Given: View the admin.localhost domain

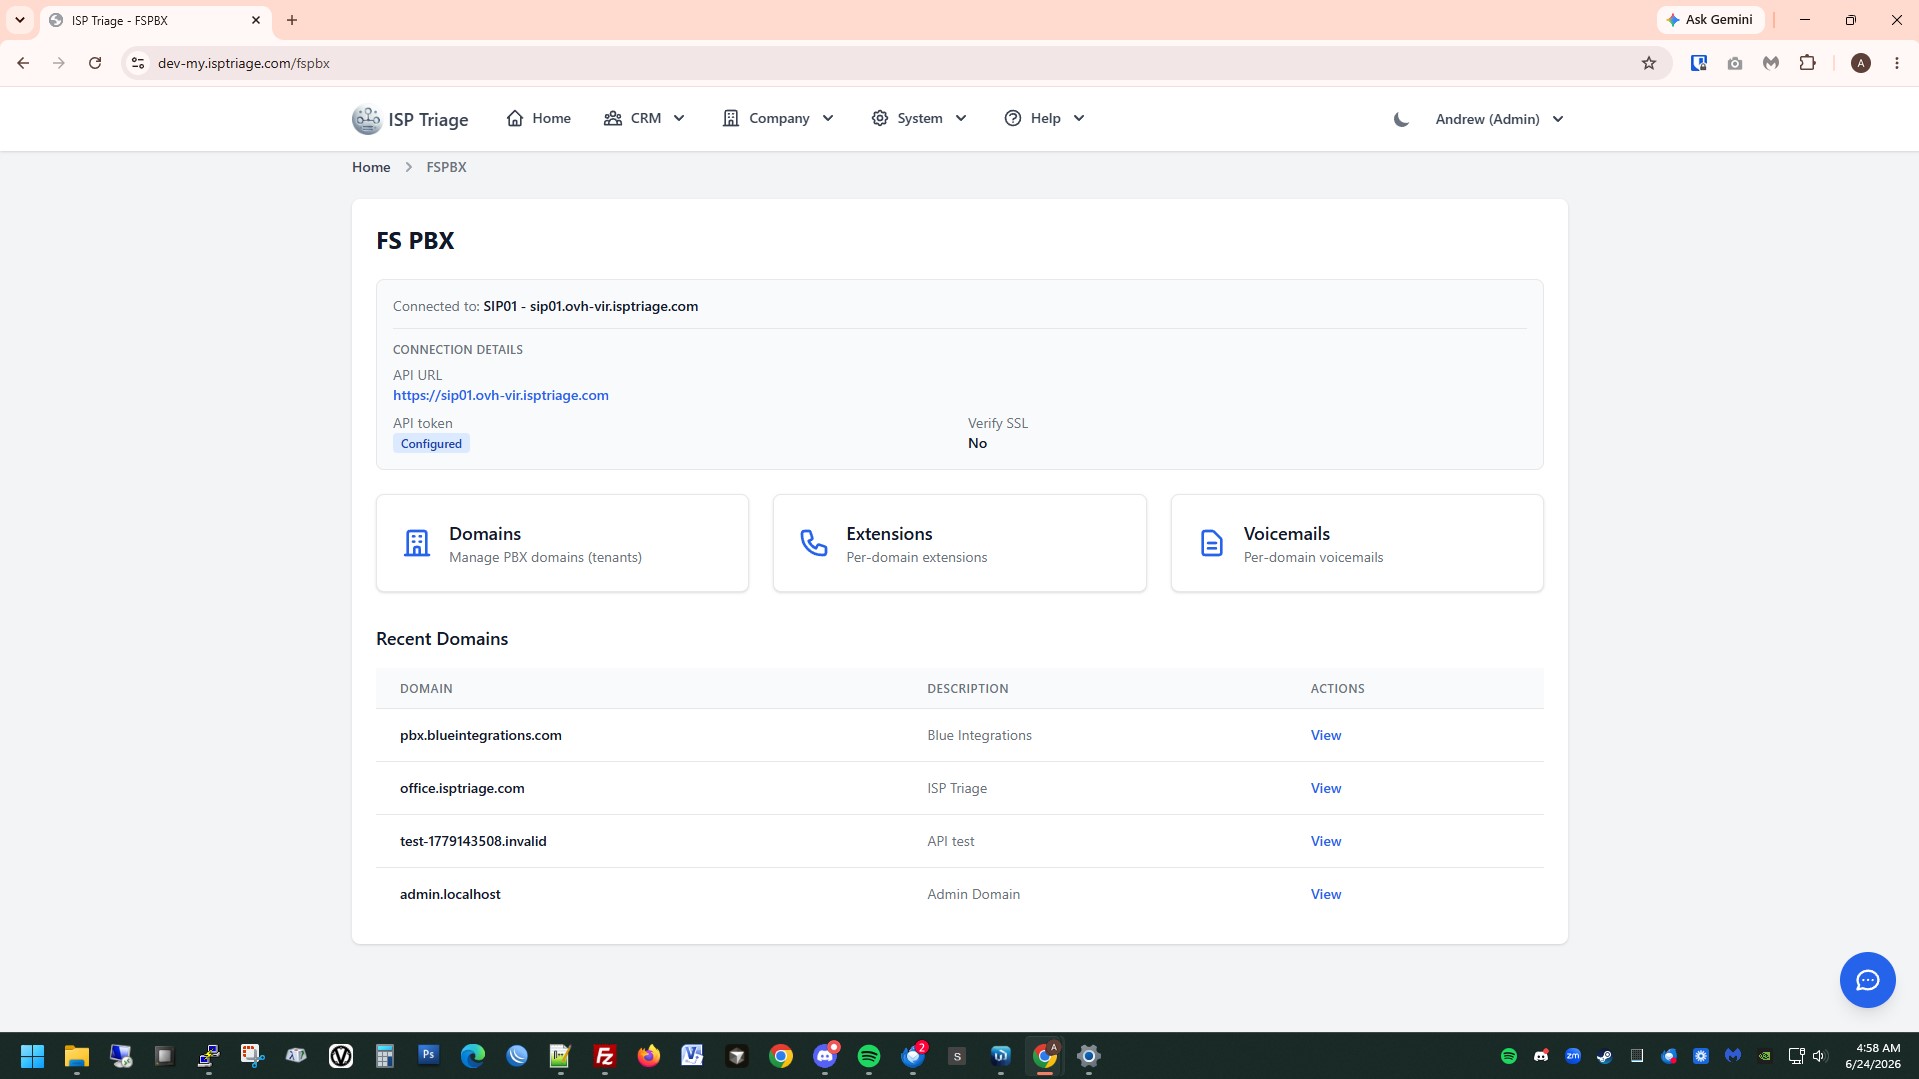Looking at the screenshot, I should [x=1326, y=894].
